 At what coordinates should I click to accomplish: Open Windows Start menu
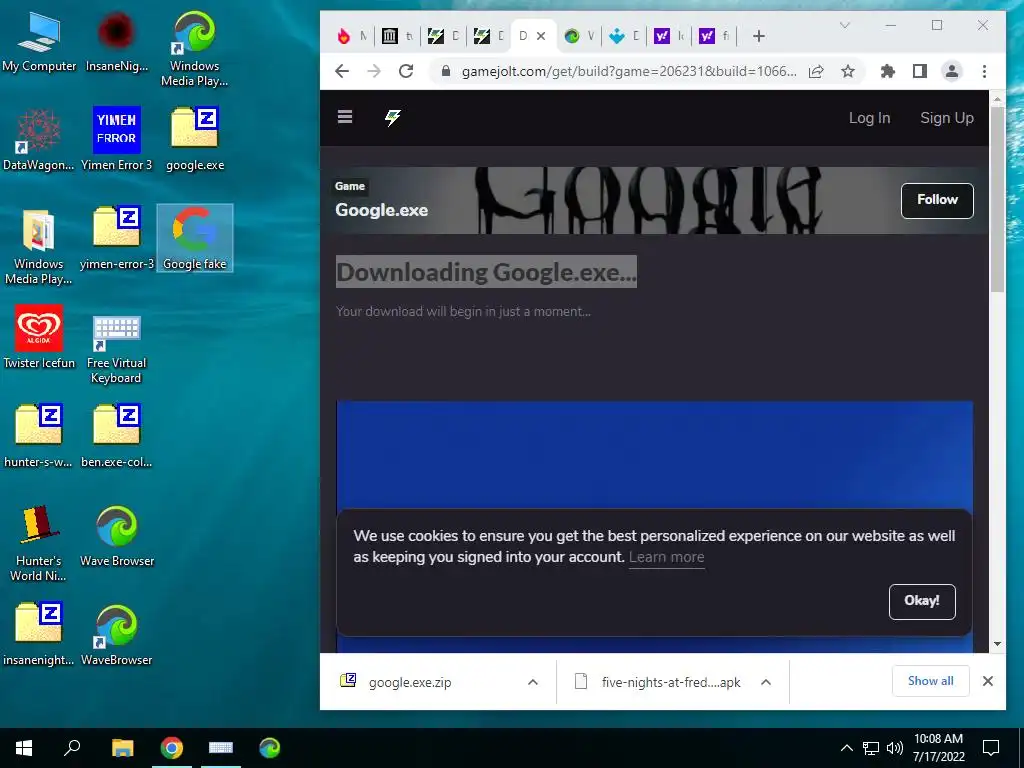24,748
